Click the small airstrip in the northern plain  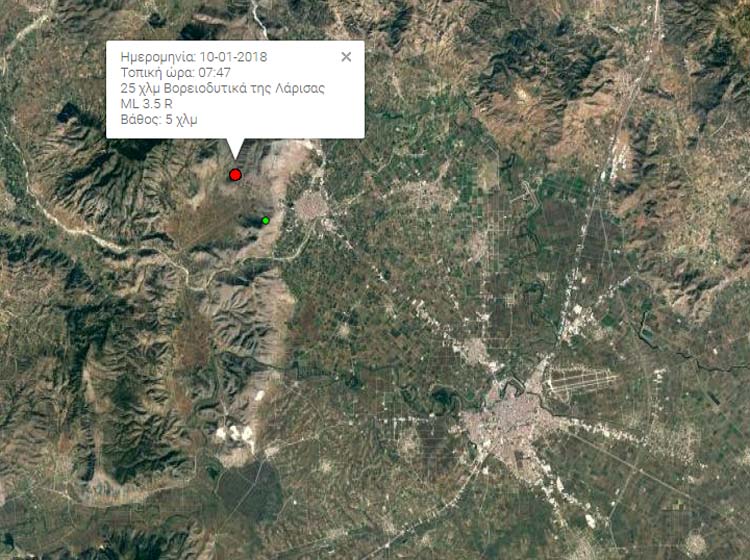(x=529, y=192)
